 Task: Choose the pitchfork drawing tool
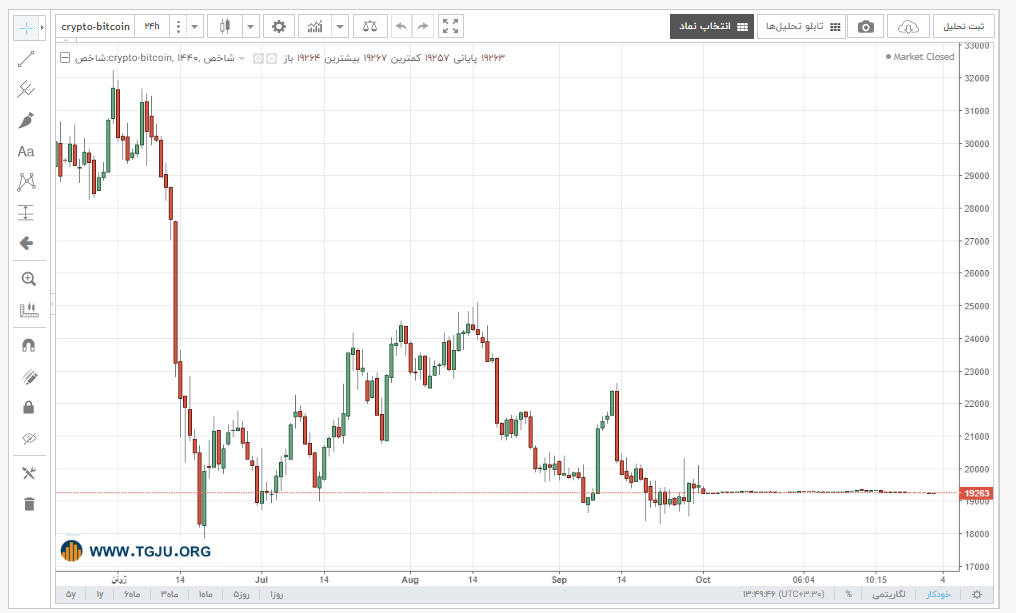coord(26,89)
